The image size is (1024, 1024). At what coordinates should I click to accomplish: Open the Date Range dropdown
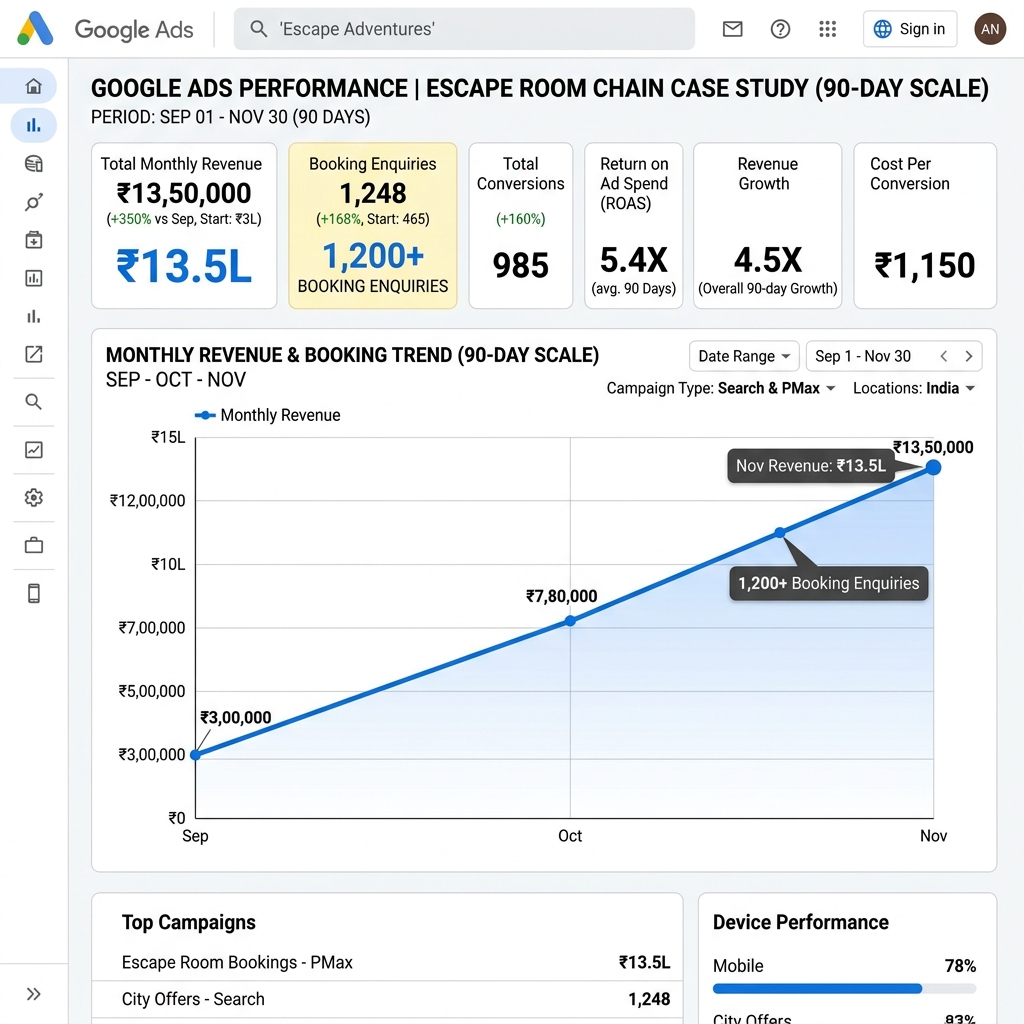(744, 356)
